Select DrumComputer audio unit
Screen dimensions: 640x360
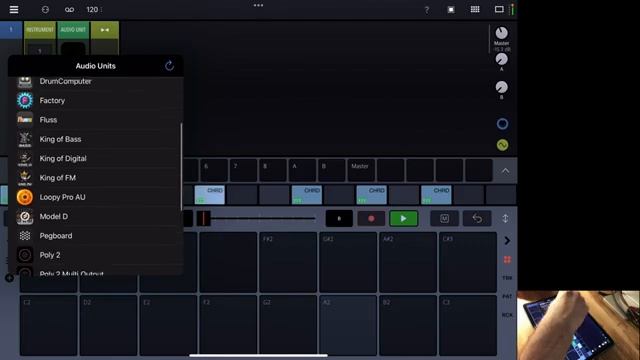click(95, 81)
